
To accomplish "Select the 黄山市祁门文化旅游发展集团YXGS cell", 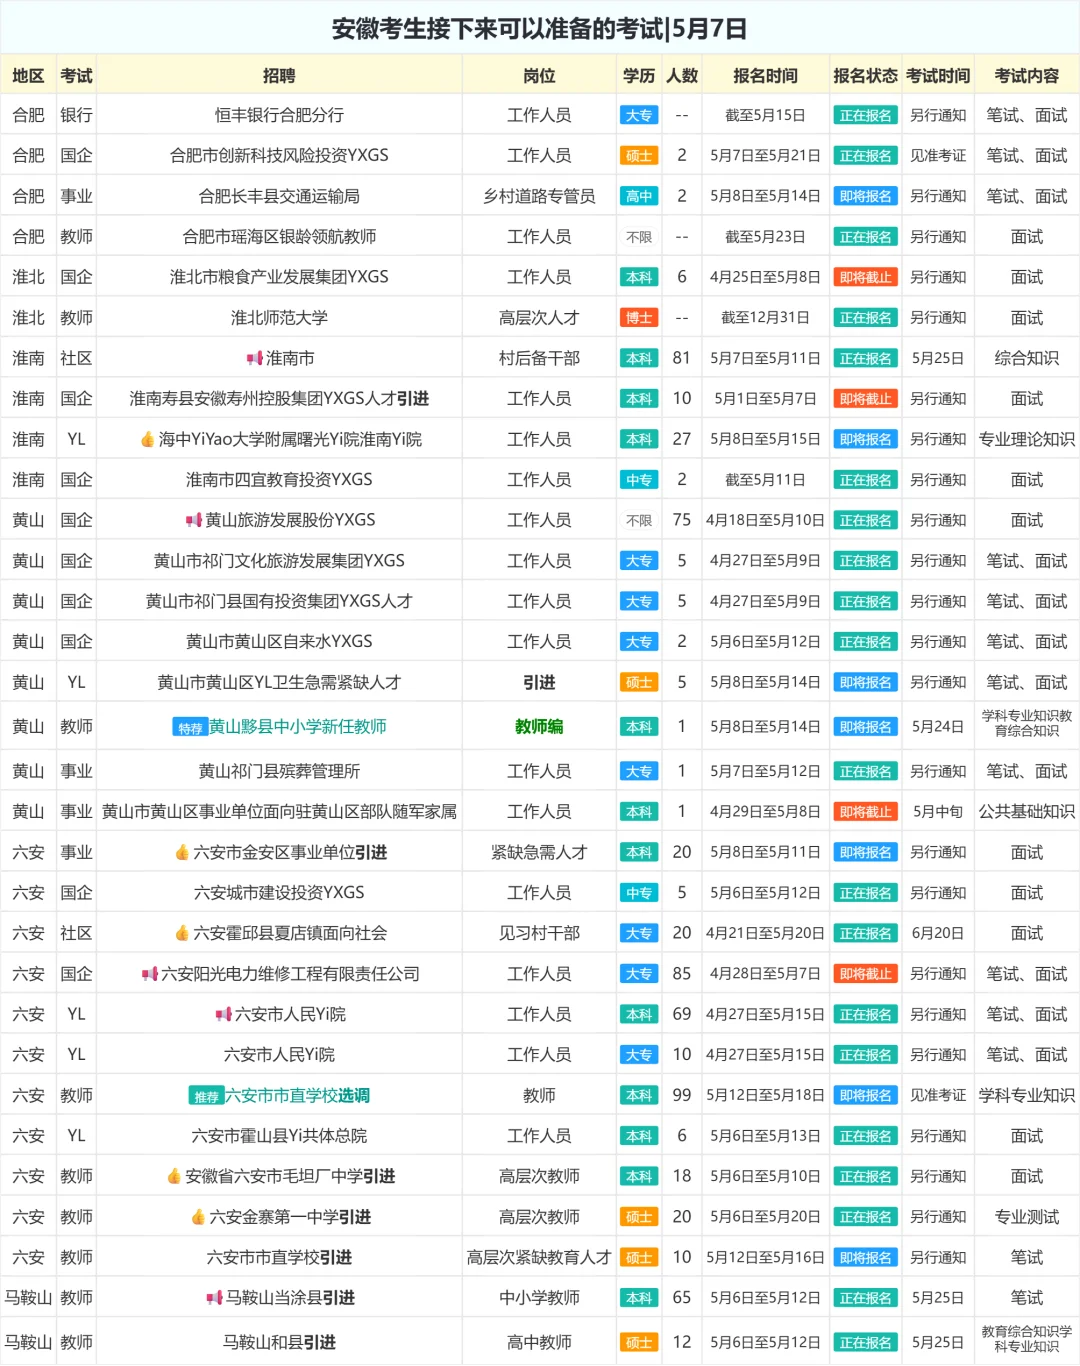I will click(x=279, y=561).
